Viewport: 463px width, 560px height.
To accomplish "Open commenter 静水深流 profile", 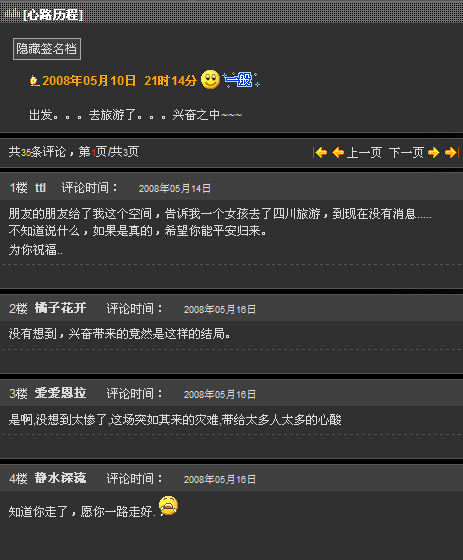I will click(60, 478).
